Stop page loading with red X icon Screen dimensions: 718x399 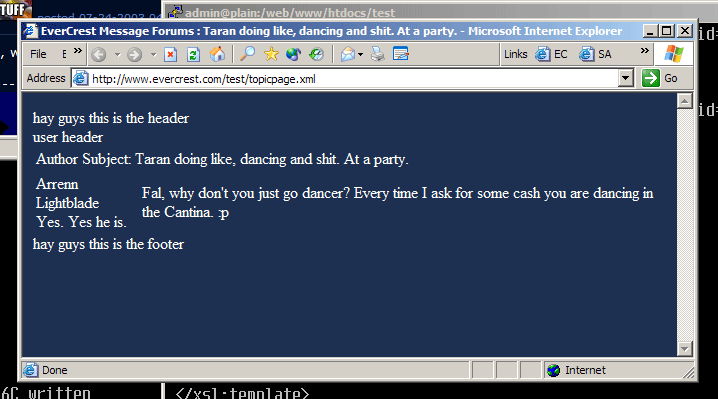[x=170, y=55]
